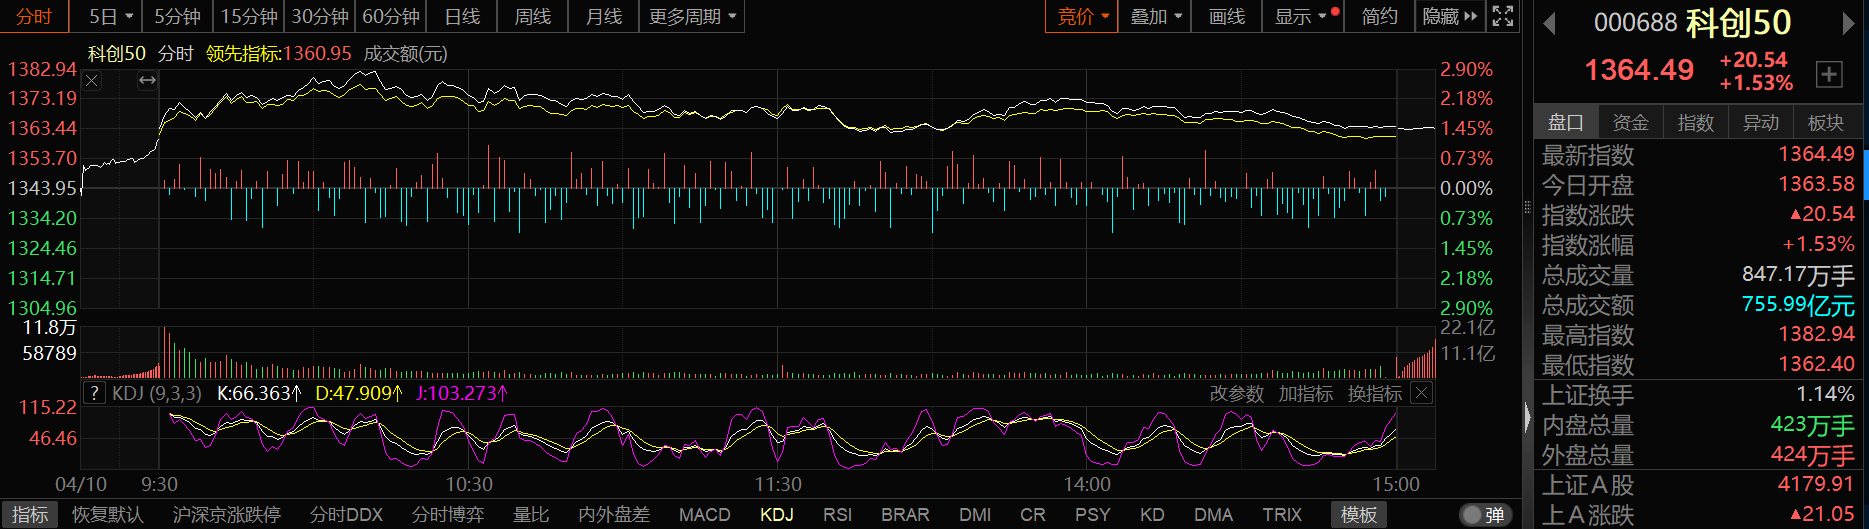Select MACD indicator in bottom bar
Screen dimensions: 1869x529
[704, 515]
